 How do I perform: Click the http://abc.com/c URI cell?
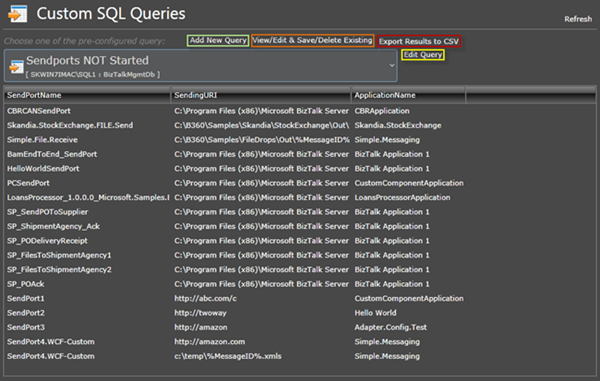[x=205, y=298]
